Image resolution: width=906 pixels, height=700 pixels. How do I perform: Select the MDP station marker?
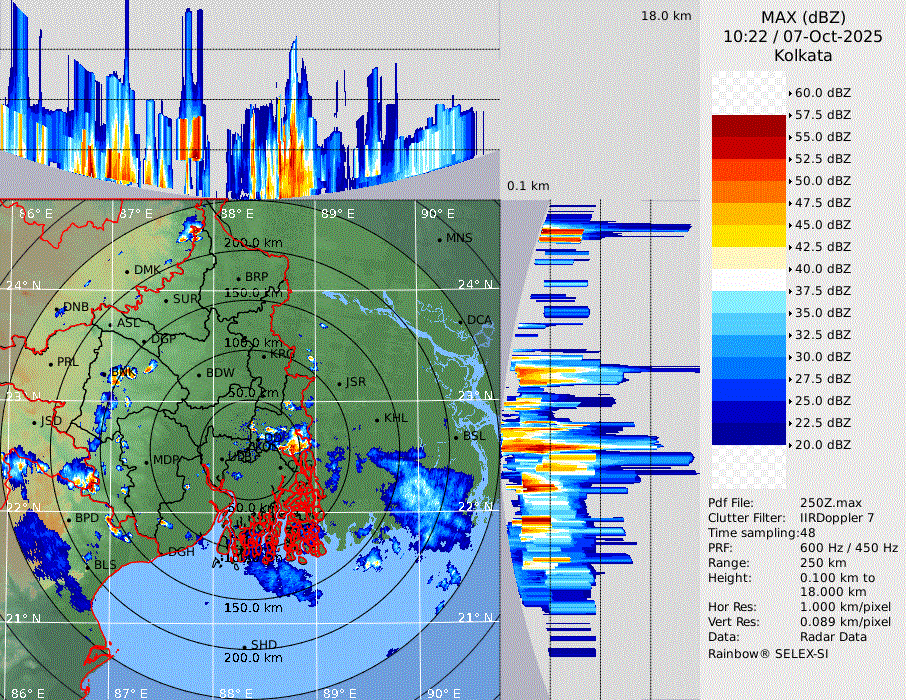146,461
